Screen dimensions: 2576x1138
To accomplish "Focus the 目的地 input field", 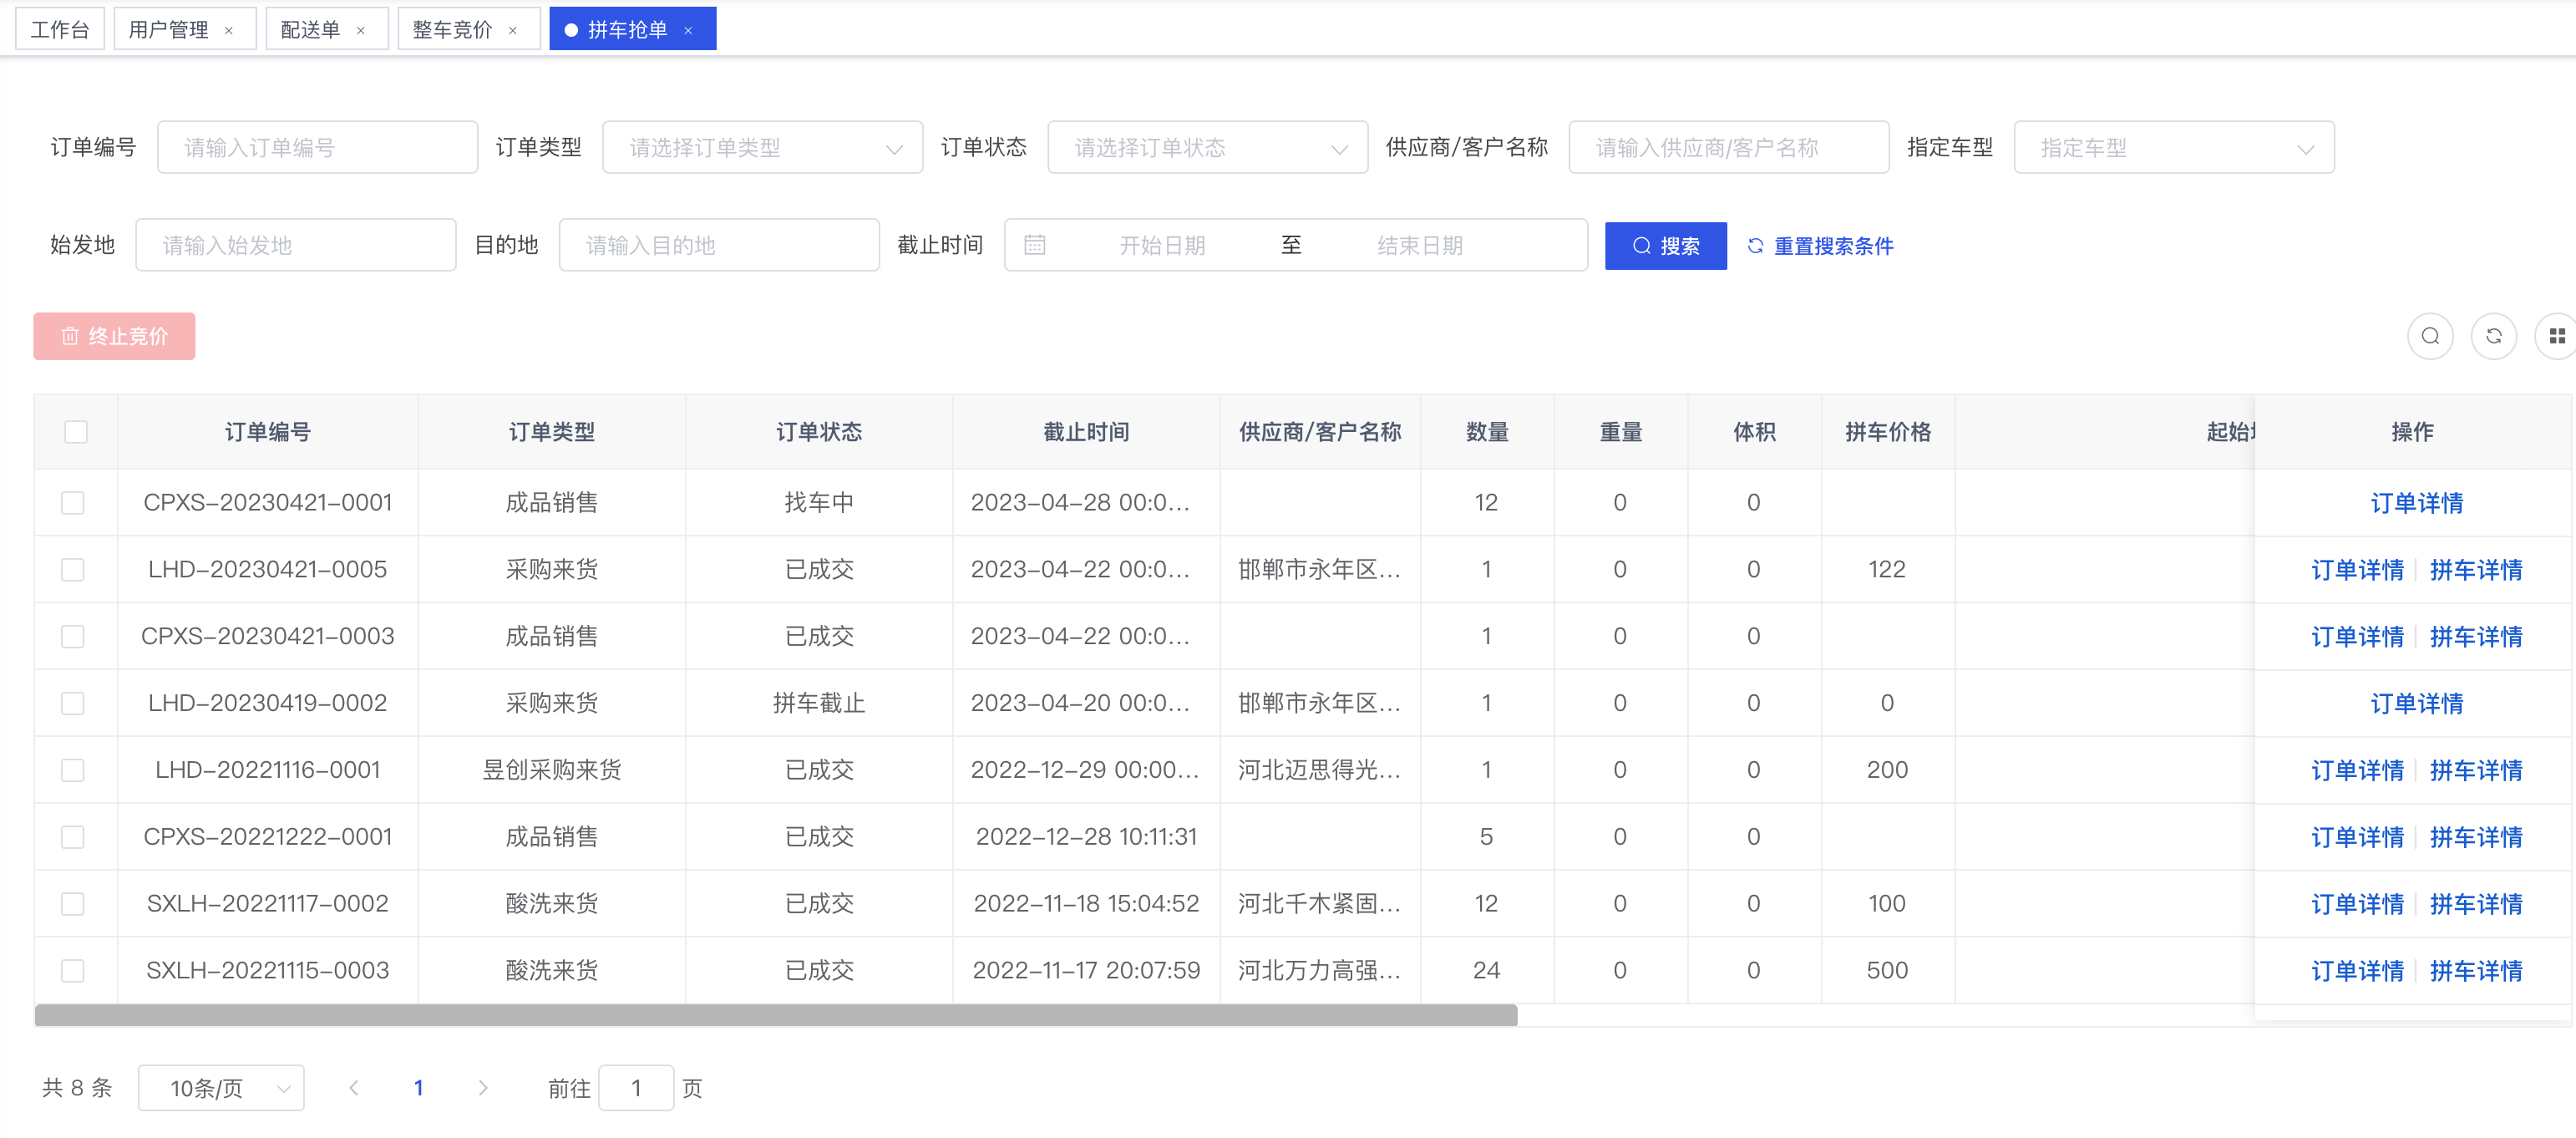I will [x=719, y=245].
